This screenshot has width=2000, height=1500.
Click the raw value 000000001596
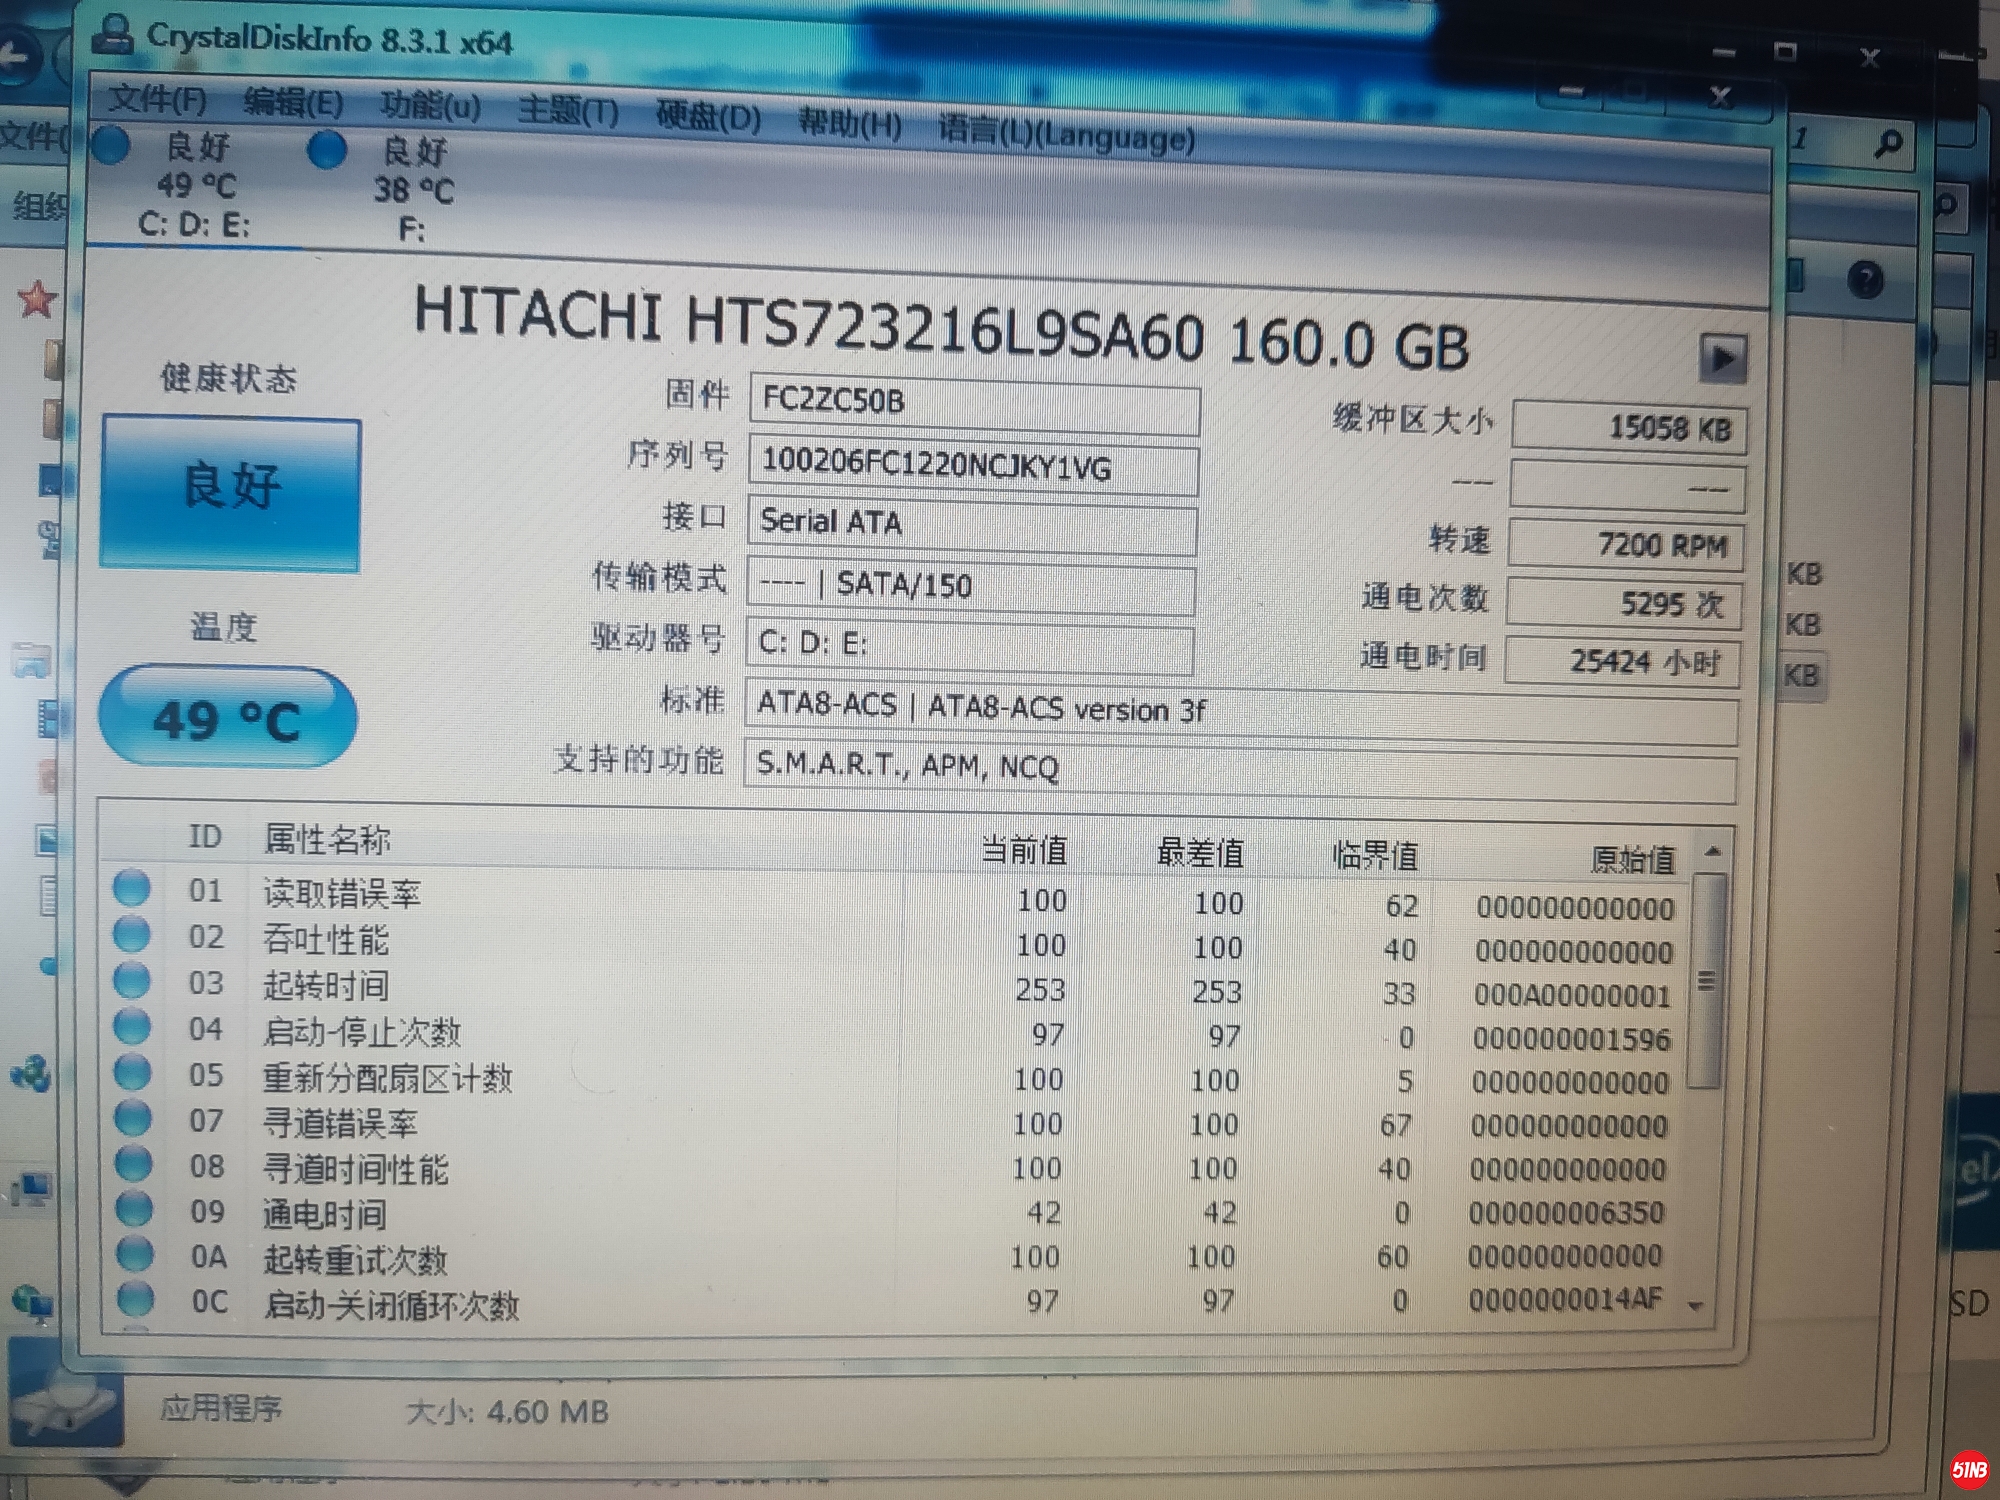click(1571, 1040)
